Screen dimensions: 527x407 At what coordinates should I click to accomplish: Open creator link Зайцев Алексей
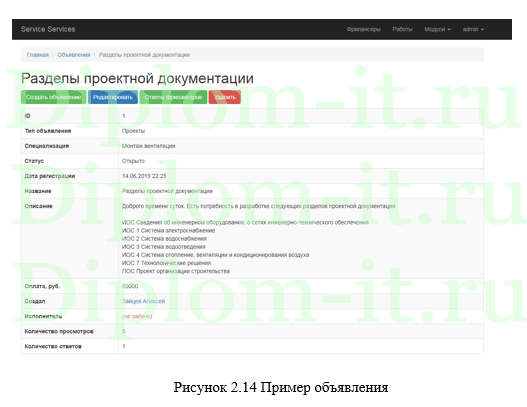point(144,301)
